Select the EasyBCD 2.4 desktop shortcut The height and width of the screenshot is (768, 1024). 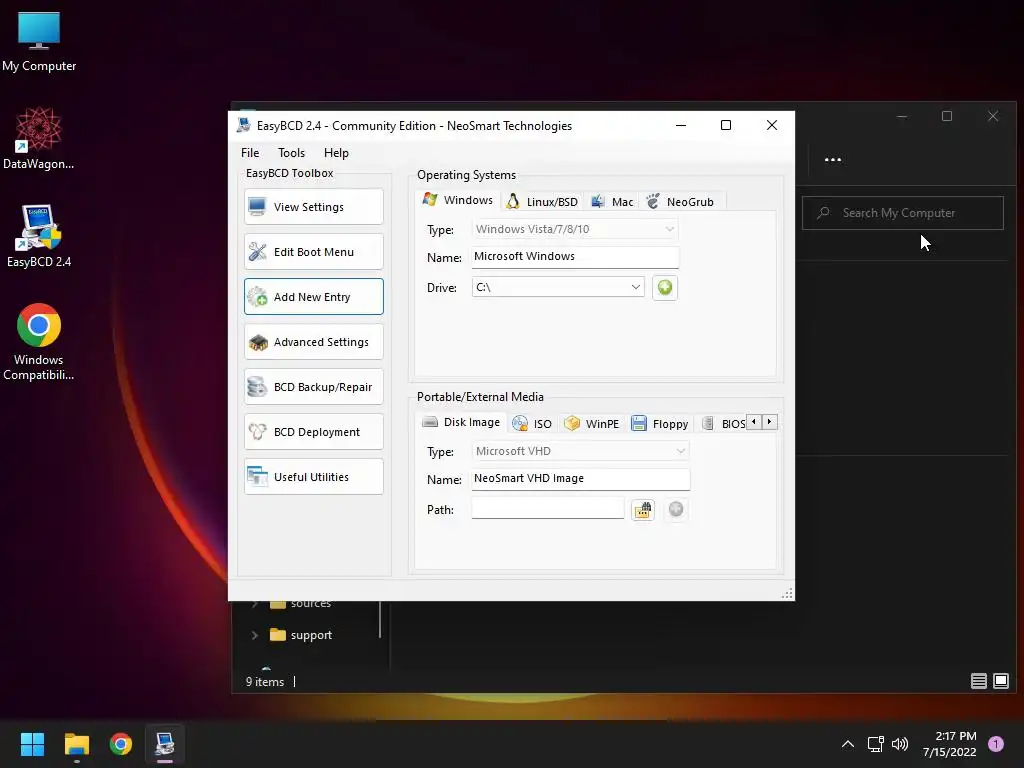coord(39,236)
